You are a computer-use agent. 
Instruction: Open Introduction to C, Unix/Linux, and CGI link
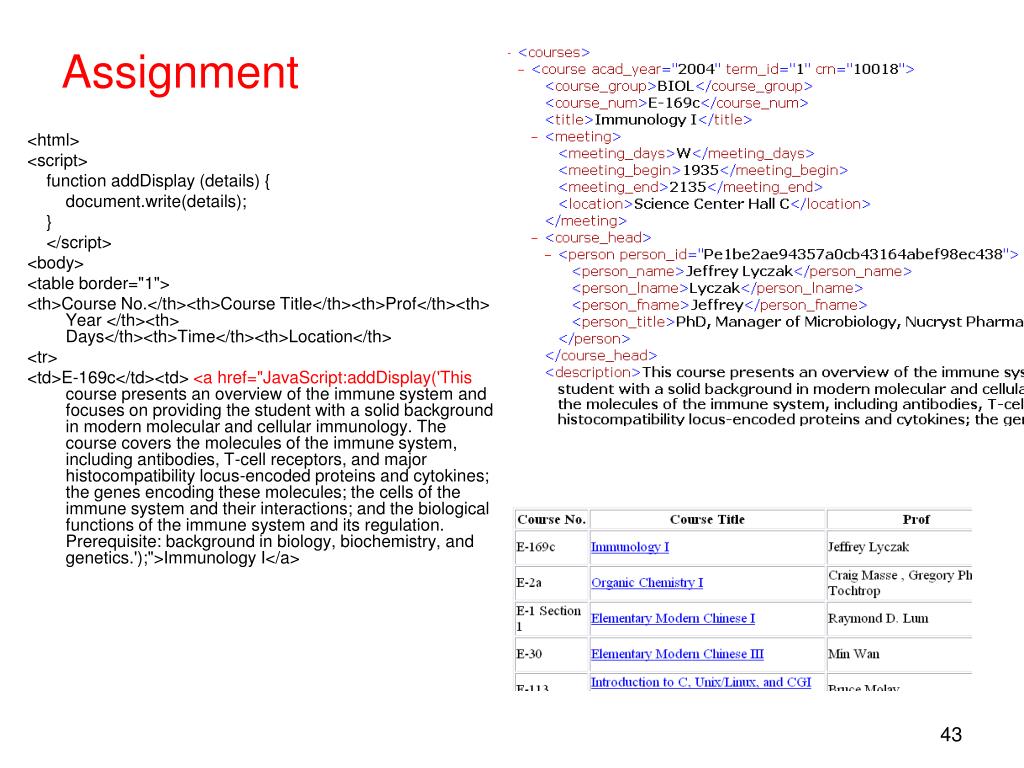pos(701,682)
